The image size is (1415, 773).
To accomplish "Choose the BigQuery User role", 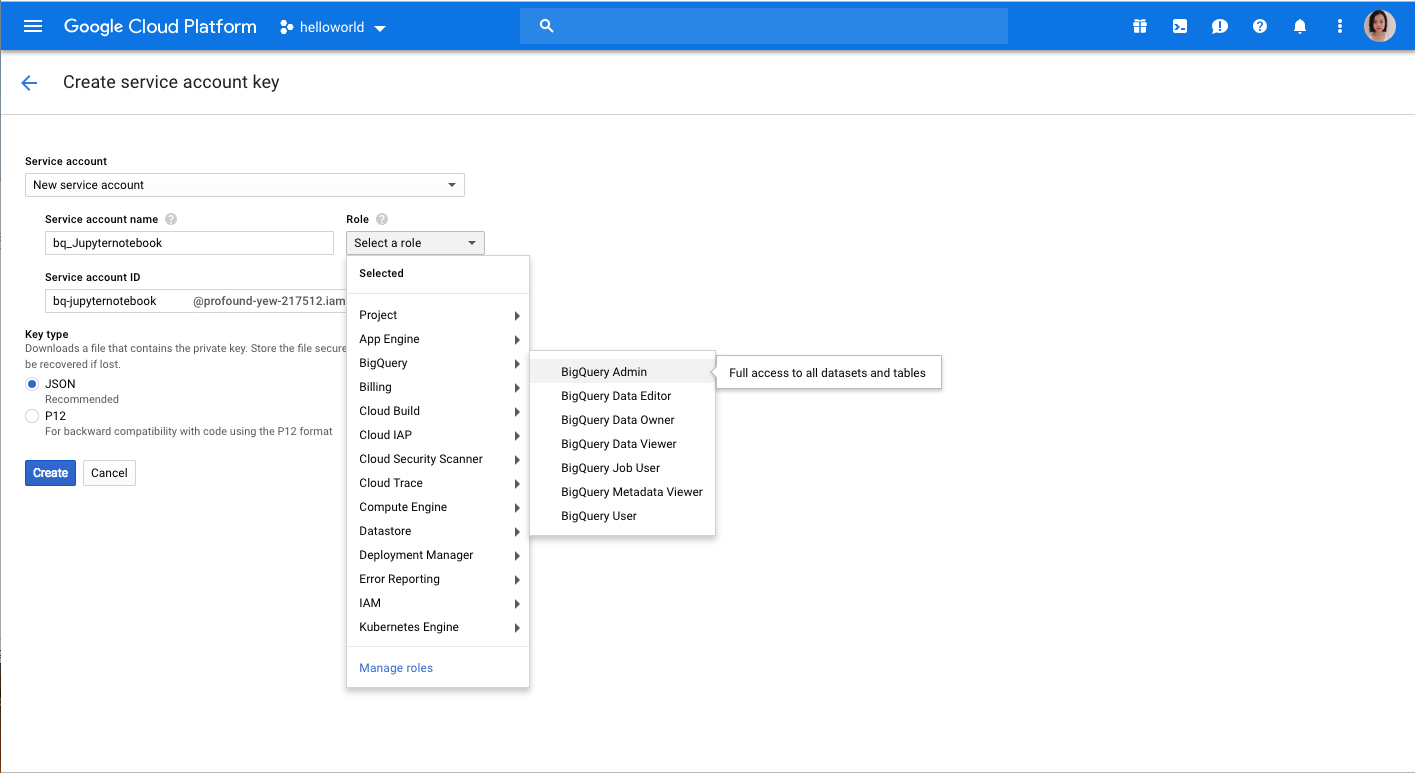I will (622, 516).
